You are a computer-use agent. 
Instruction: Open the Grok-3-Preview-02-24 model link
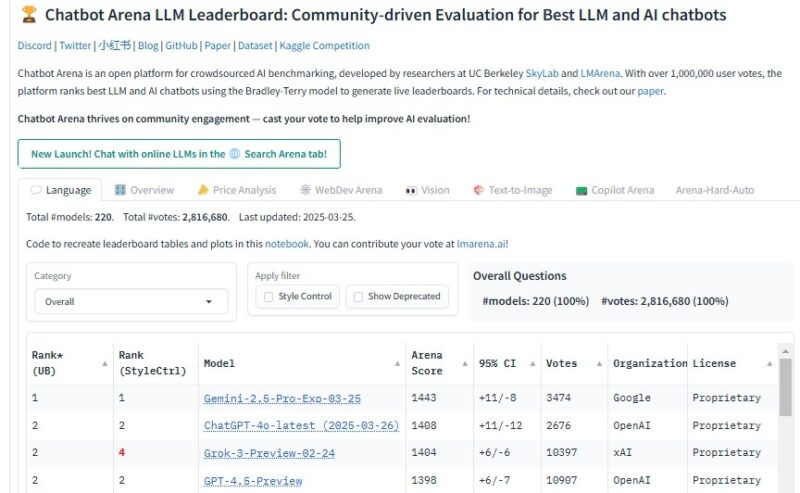[268, 453]
